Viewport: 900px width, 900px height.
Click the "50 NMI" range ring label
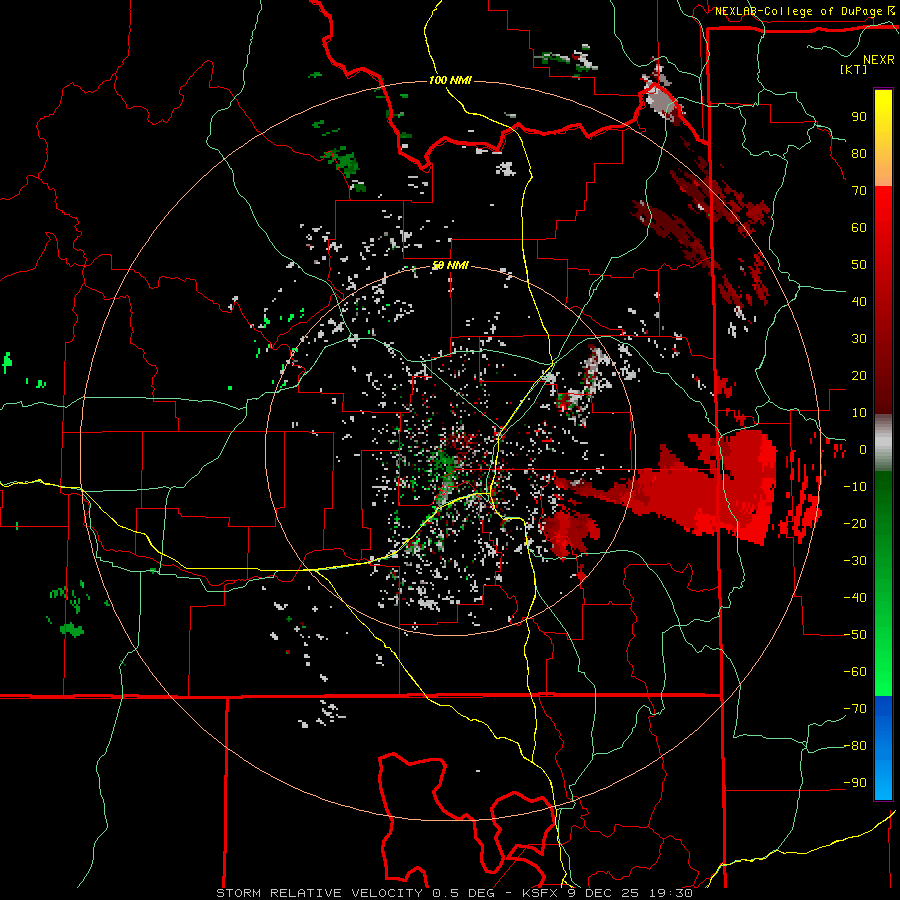(450, 265)
